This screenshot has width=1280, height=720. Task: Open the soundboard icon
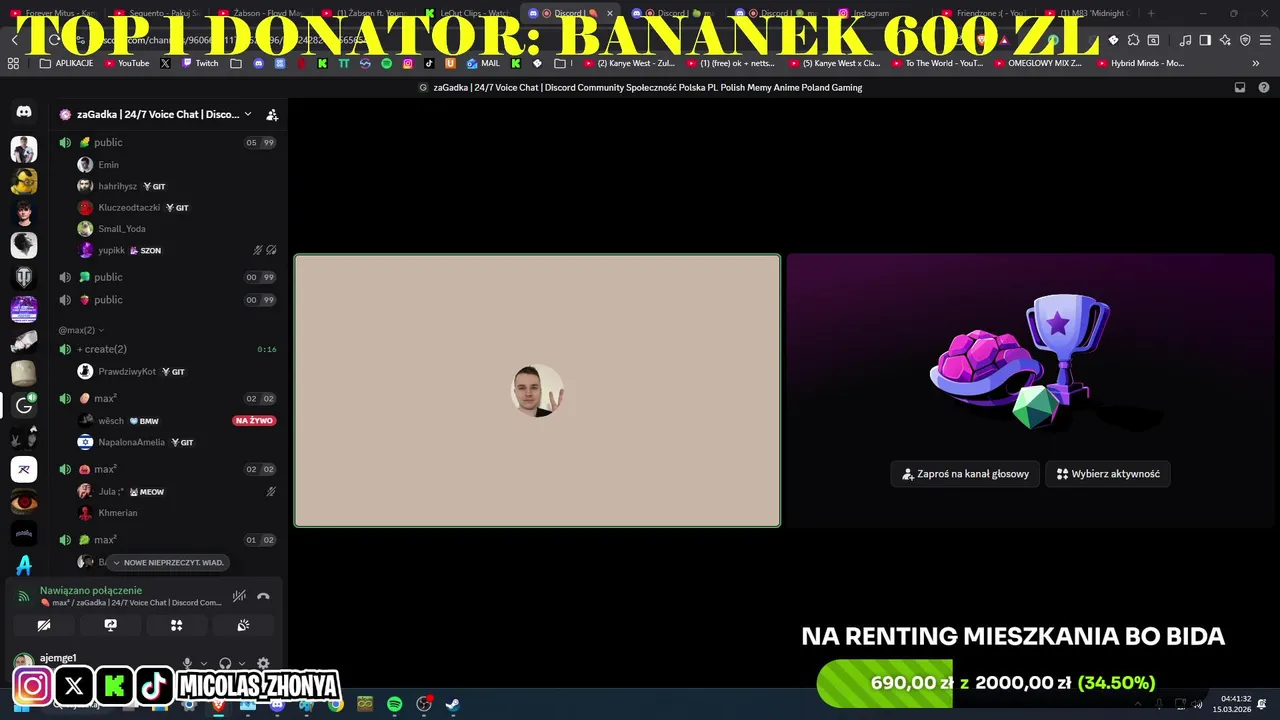point(242,625)
